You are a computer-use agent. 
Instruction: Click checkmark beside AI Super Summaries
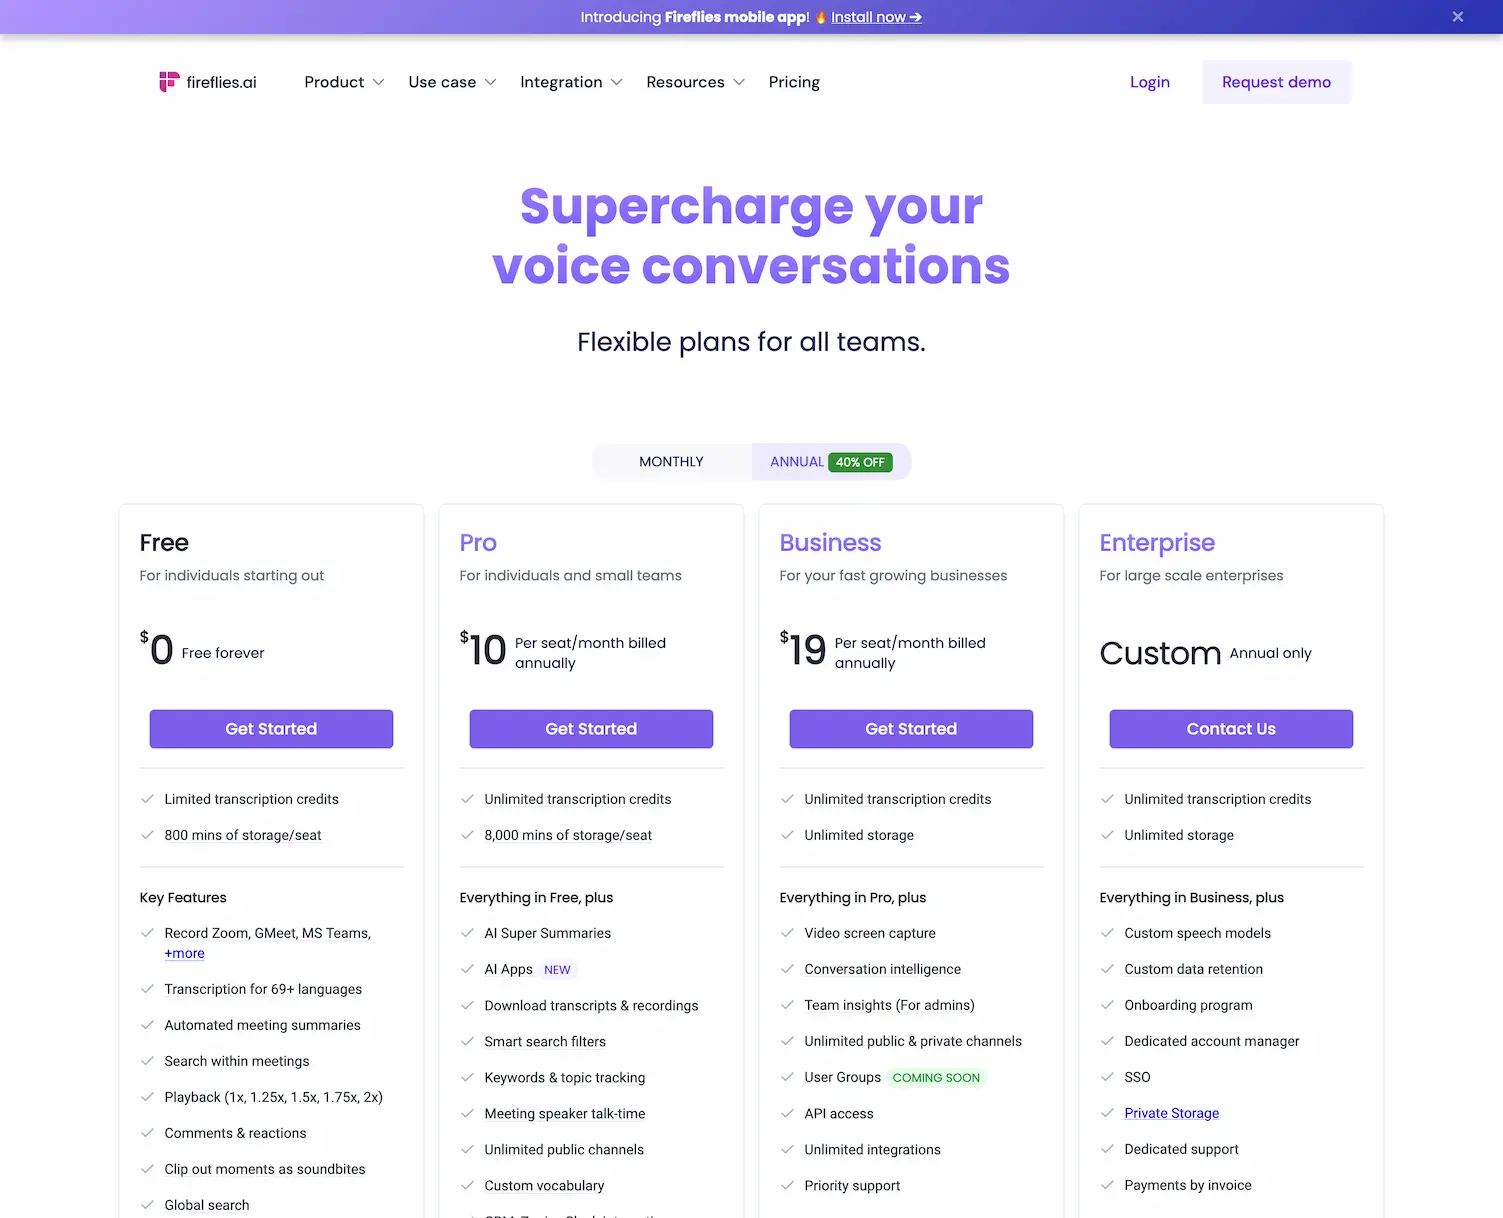[467, 933]
